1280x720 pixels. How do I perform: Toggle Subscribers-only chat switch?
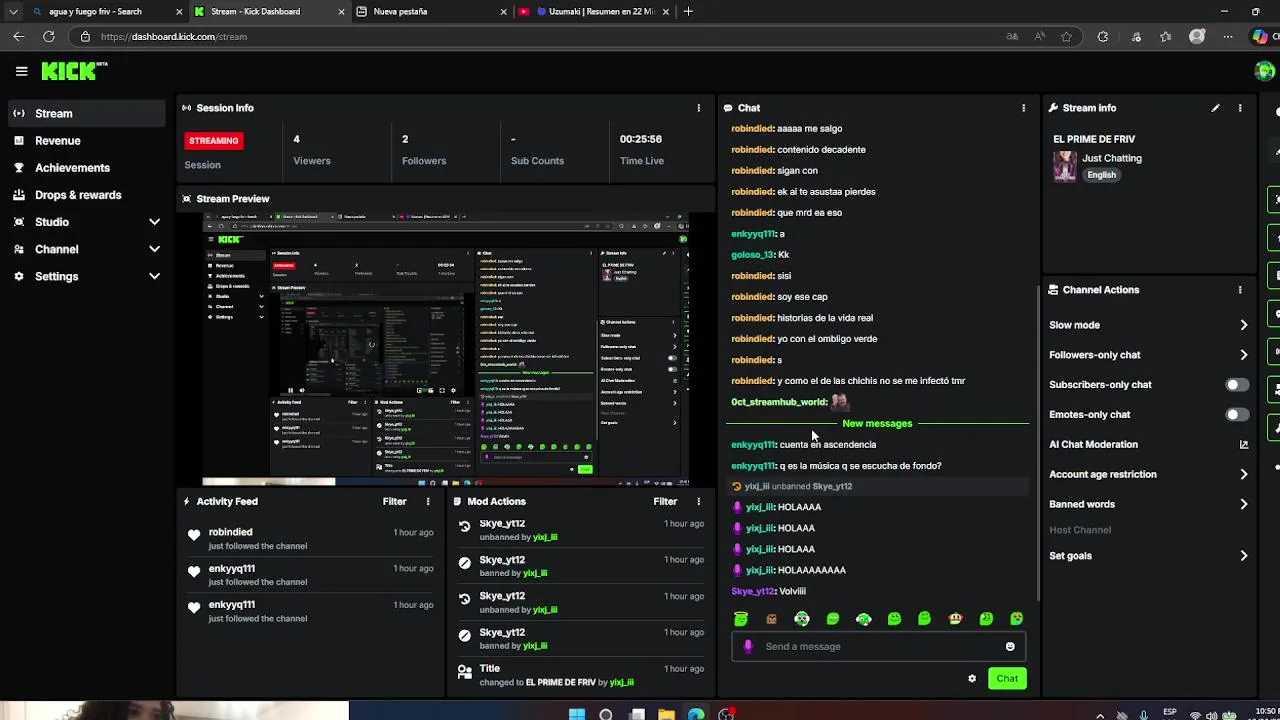click(1237, 385)
